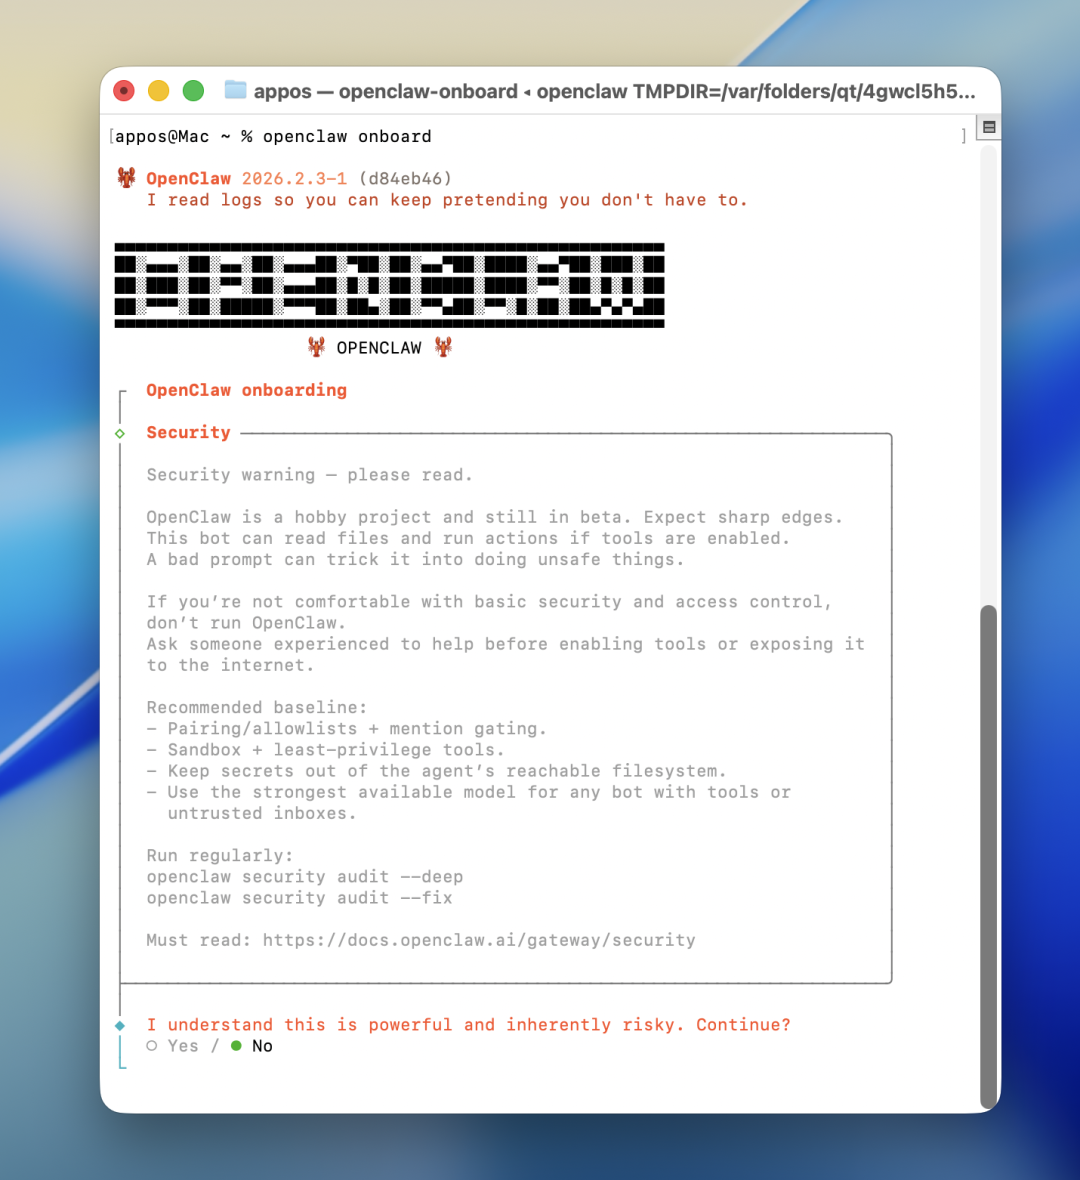The height and width of the screenshot is (1180, 1080).
Task: Click the 'openclaw onboard' command text
Action: coord(347,136)
